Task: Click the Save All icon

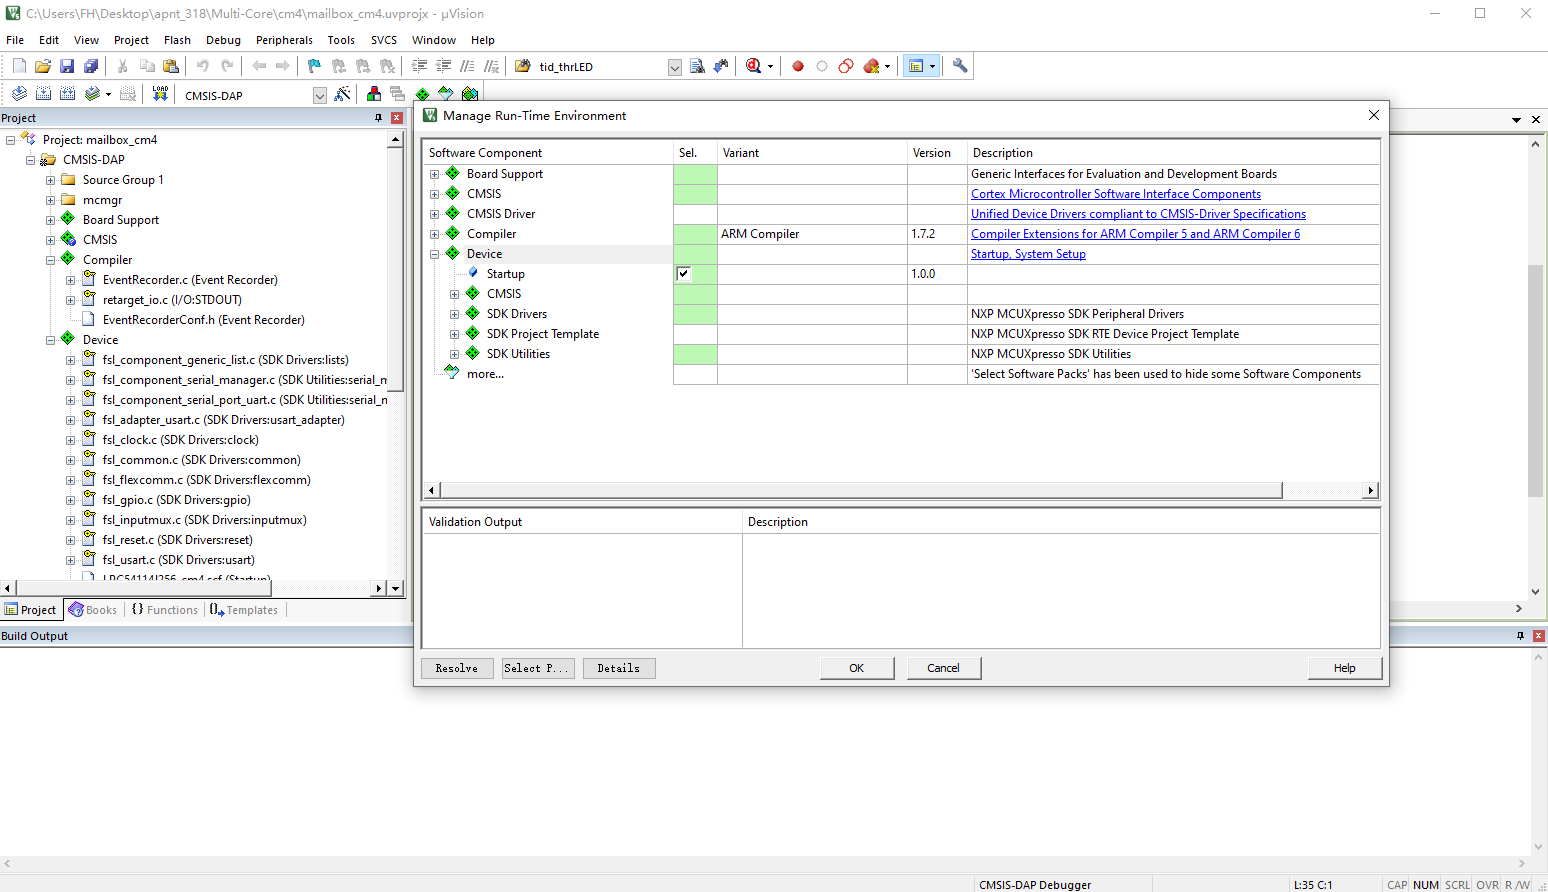Action: 91,66
